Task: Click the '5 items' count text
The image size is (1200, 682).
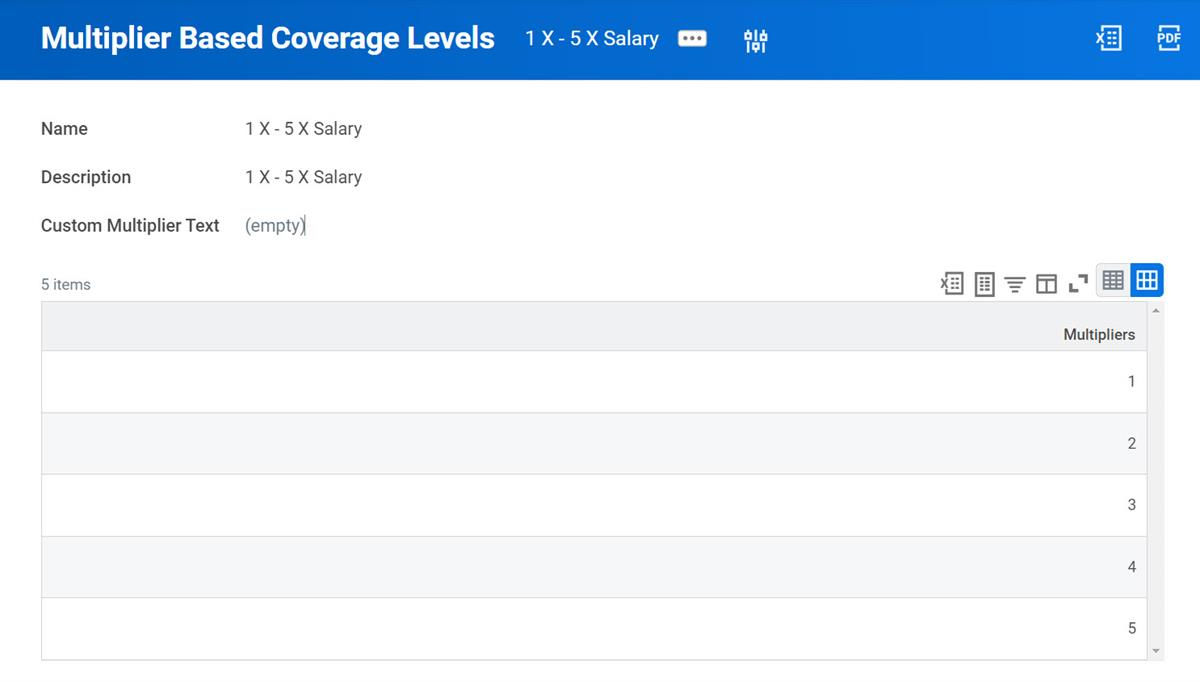Action: coord(66,285)
